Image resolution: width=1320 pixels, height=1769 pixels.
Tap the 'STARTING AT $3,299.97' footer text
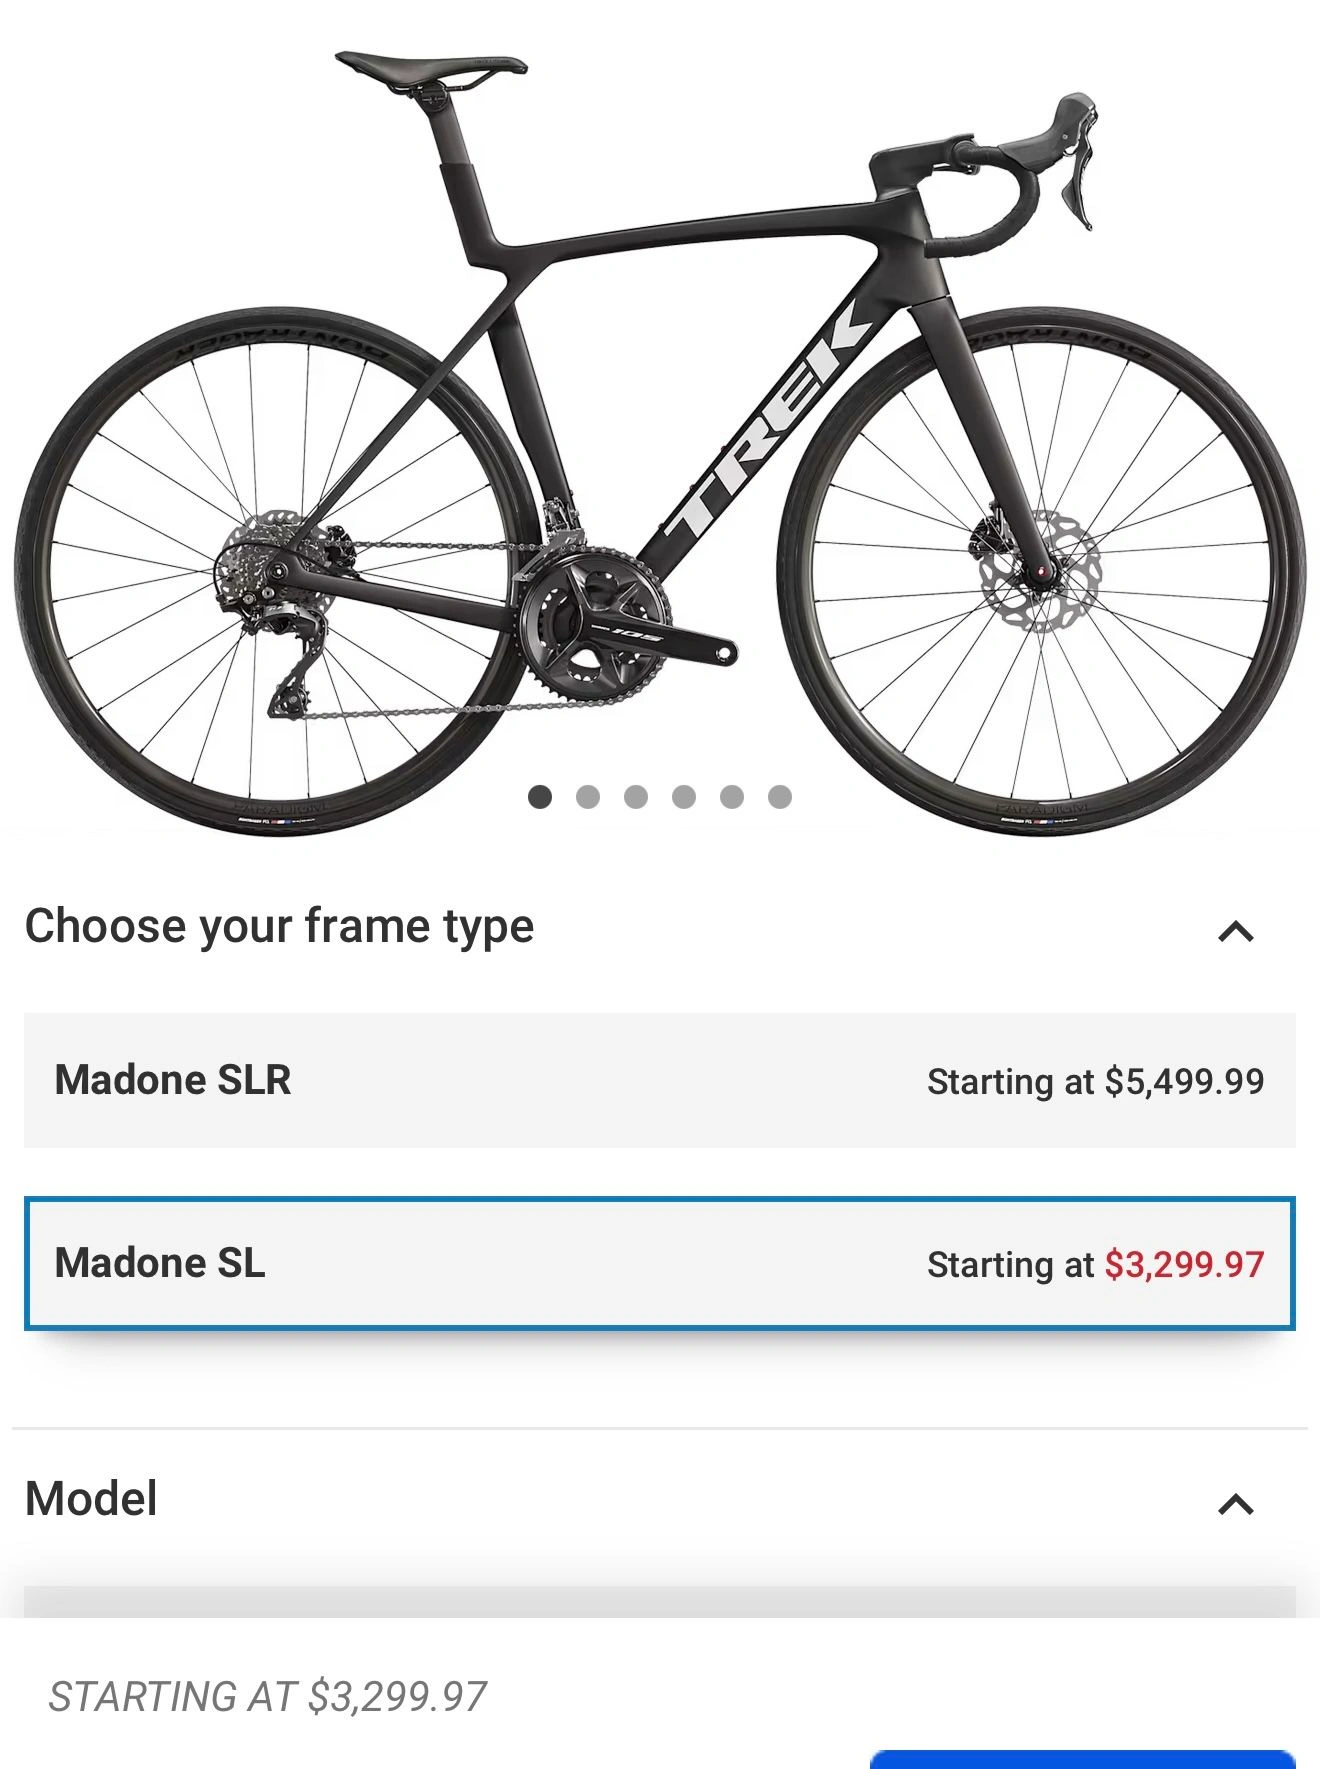pyautogui.click(x=267, y=1696)
